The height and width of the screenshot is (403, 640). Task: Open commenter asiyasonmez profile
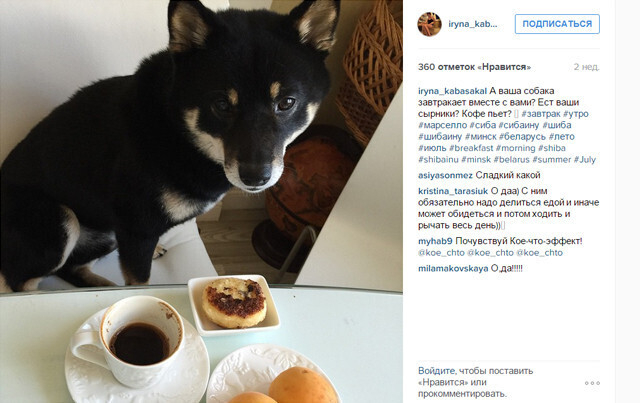(x=445, y=176)
